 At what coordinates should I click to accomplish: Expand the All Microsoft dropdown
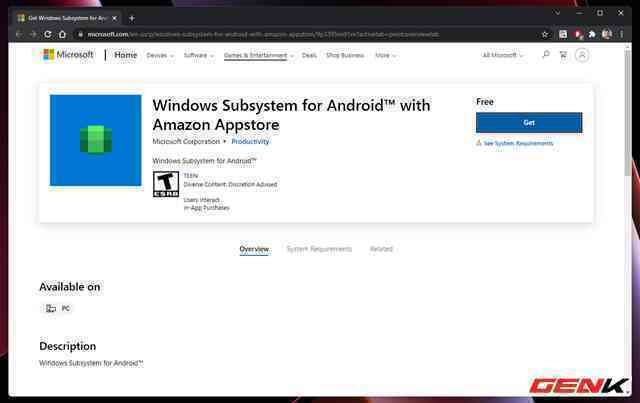coord(502,55)
